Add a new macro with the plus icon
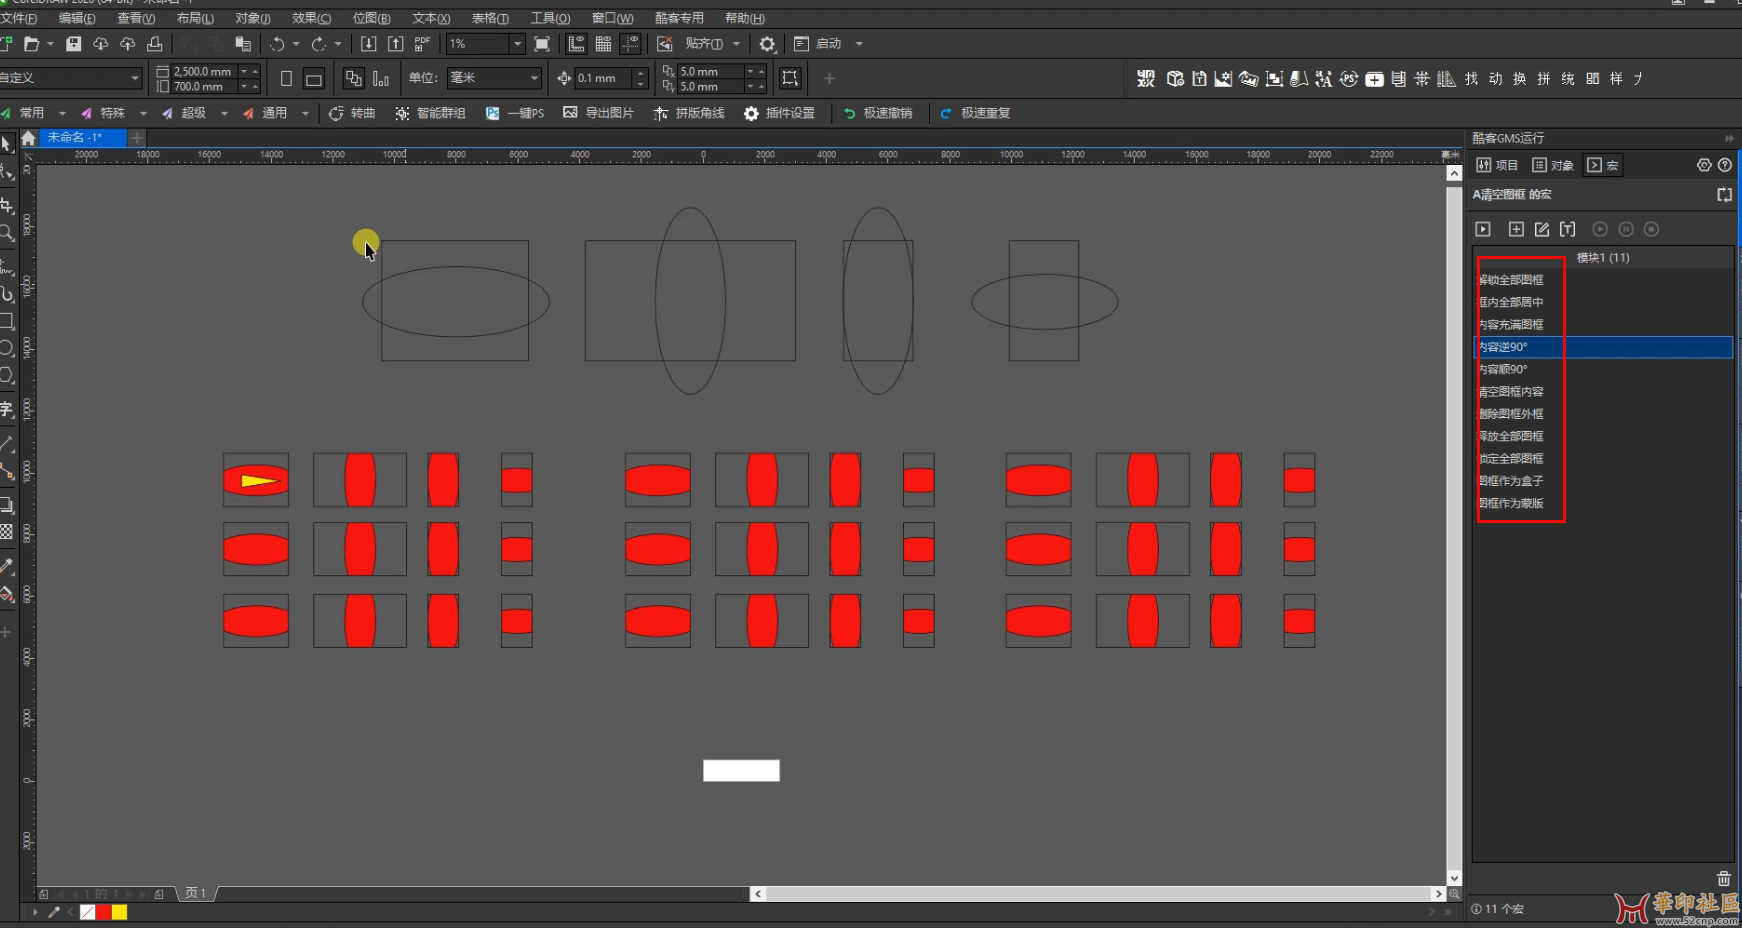This screenshot has height=928, width=1742. point(1516,229)
